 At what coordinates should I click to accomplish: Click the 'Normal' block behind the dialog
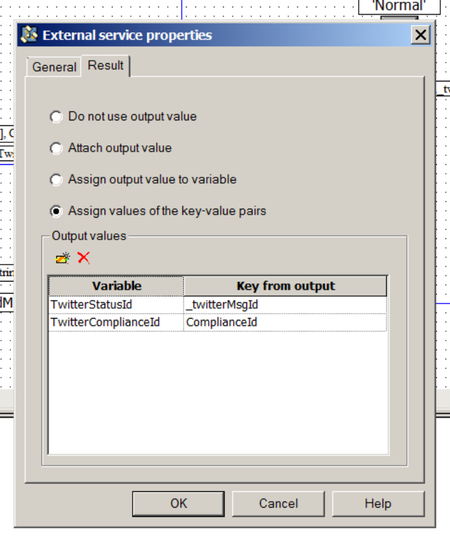tap(399, 6)
